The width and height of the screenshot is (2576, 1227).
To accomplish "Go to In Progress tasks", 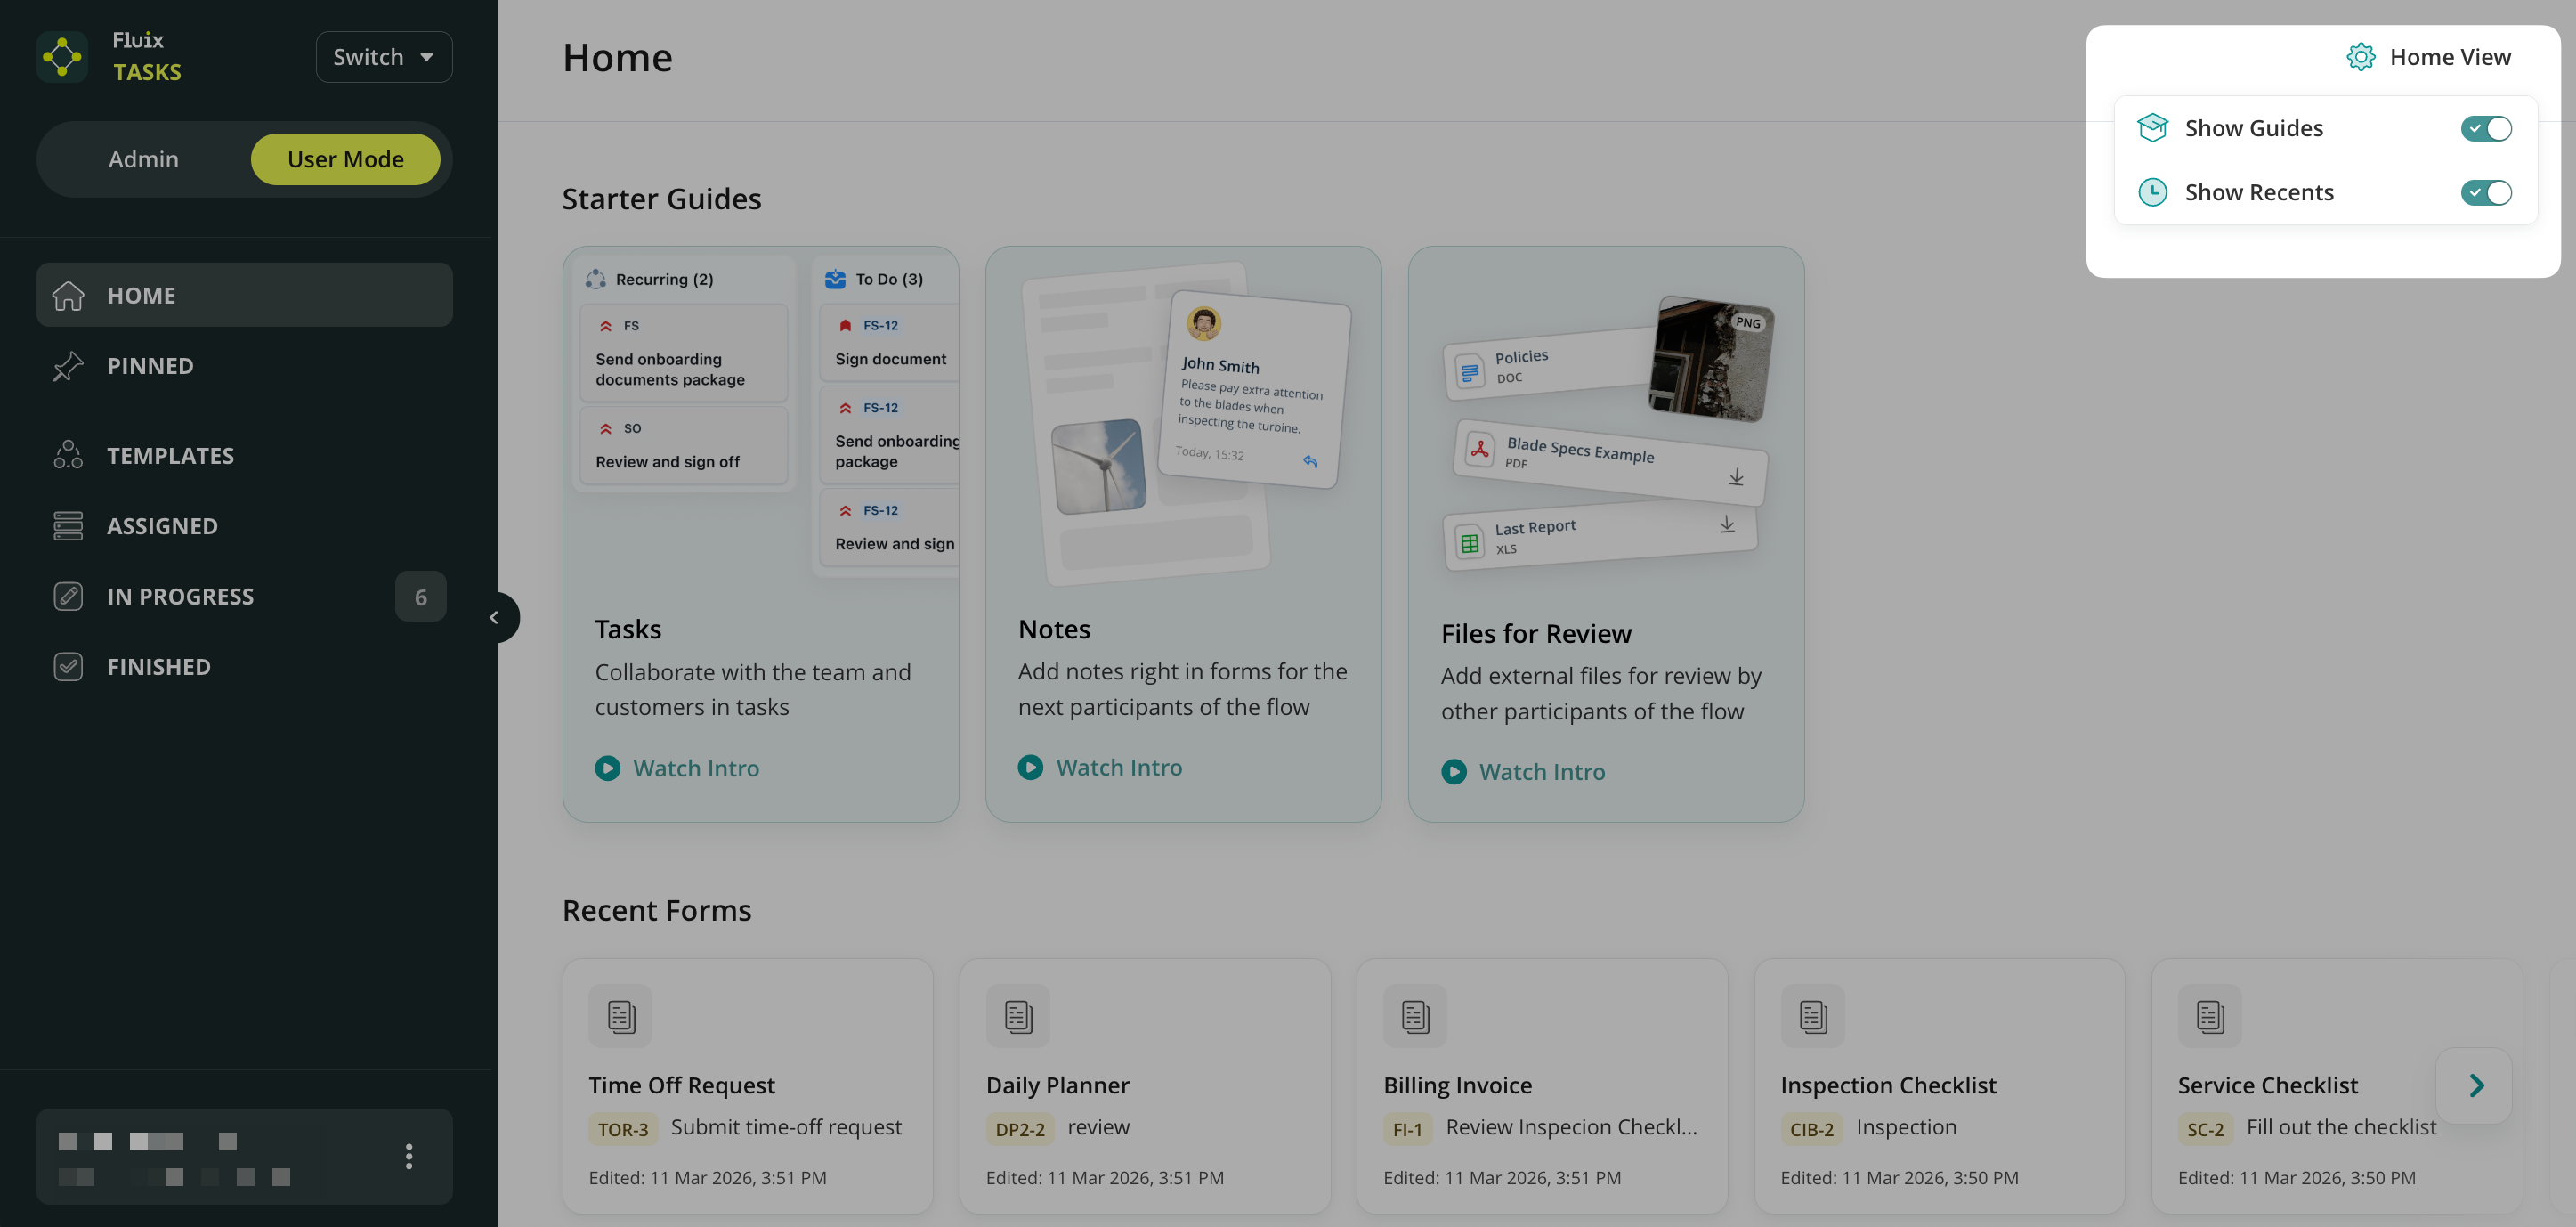I will tap(180, 596).
